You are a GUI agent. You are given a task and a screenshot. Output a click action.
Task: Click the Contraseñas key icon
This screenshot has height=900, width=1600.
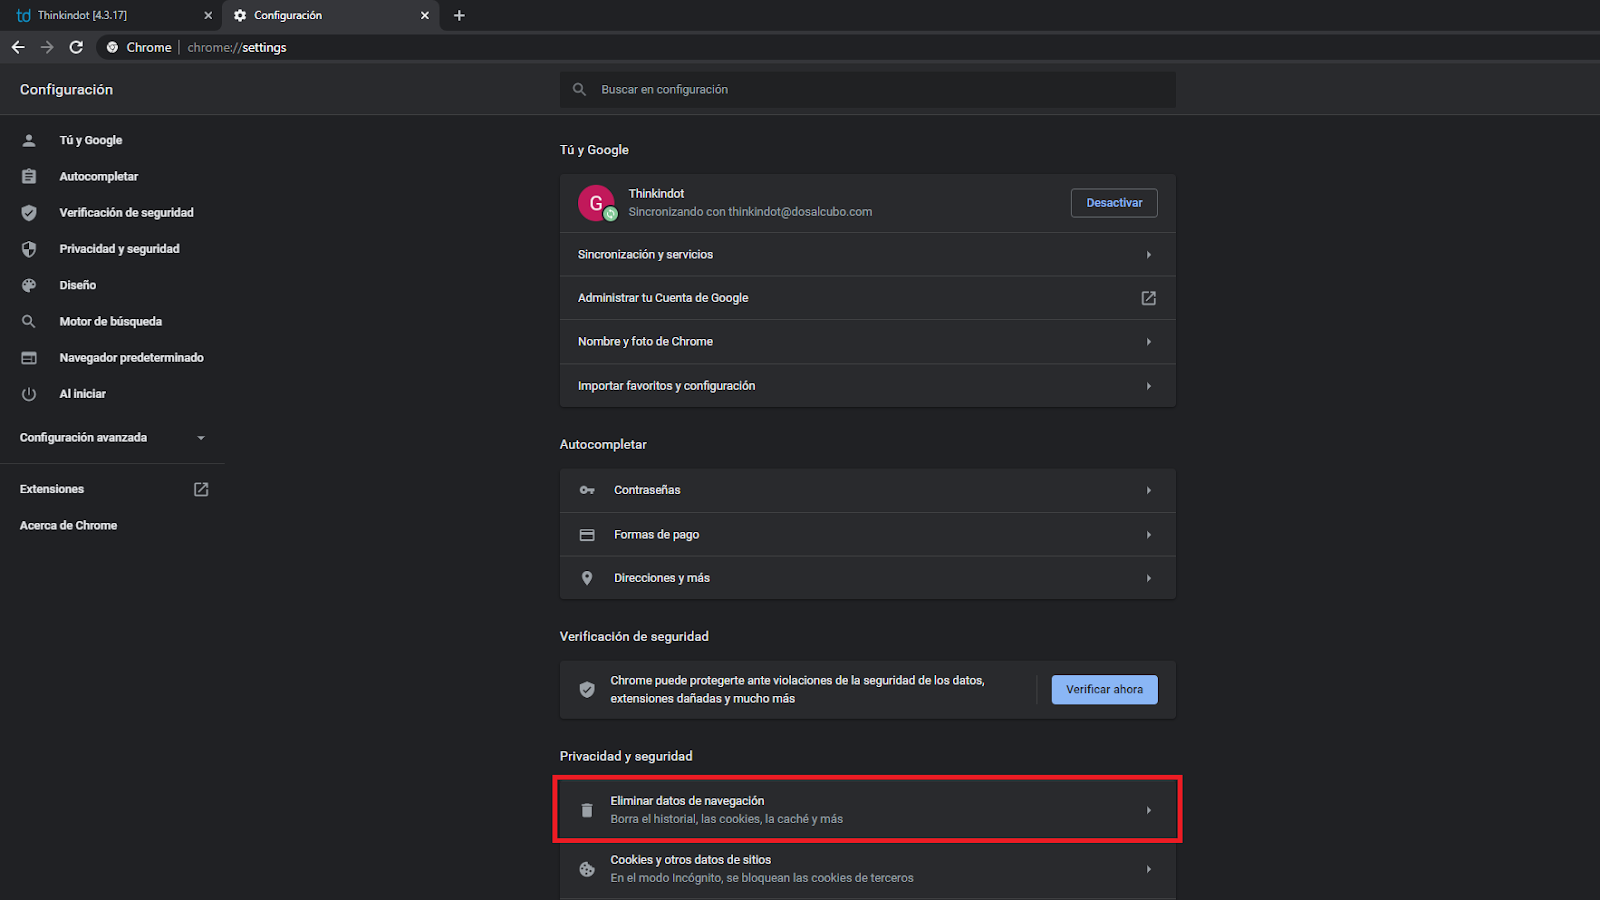(587, 490)
